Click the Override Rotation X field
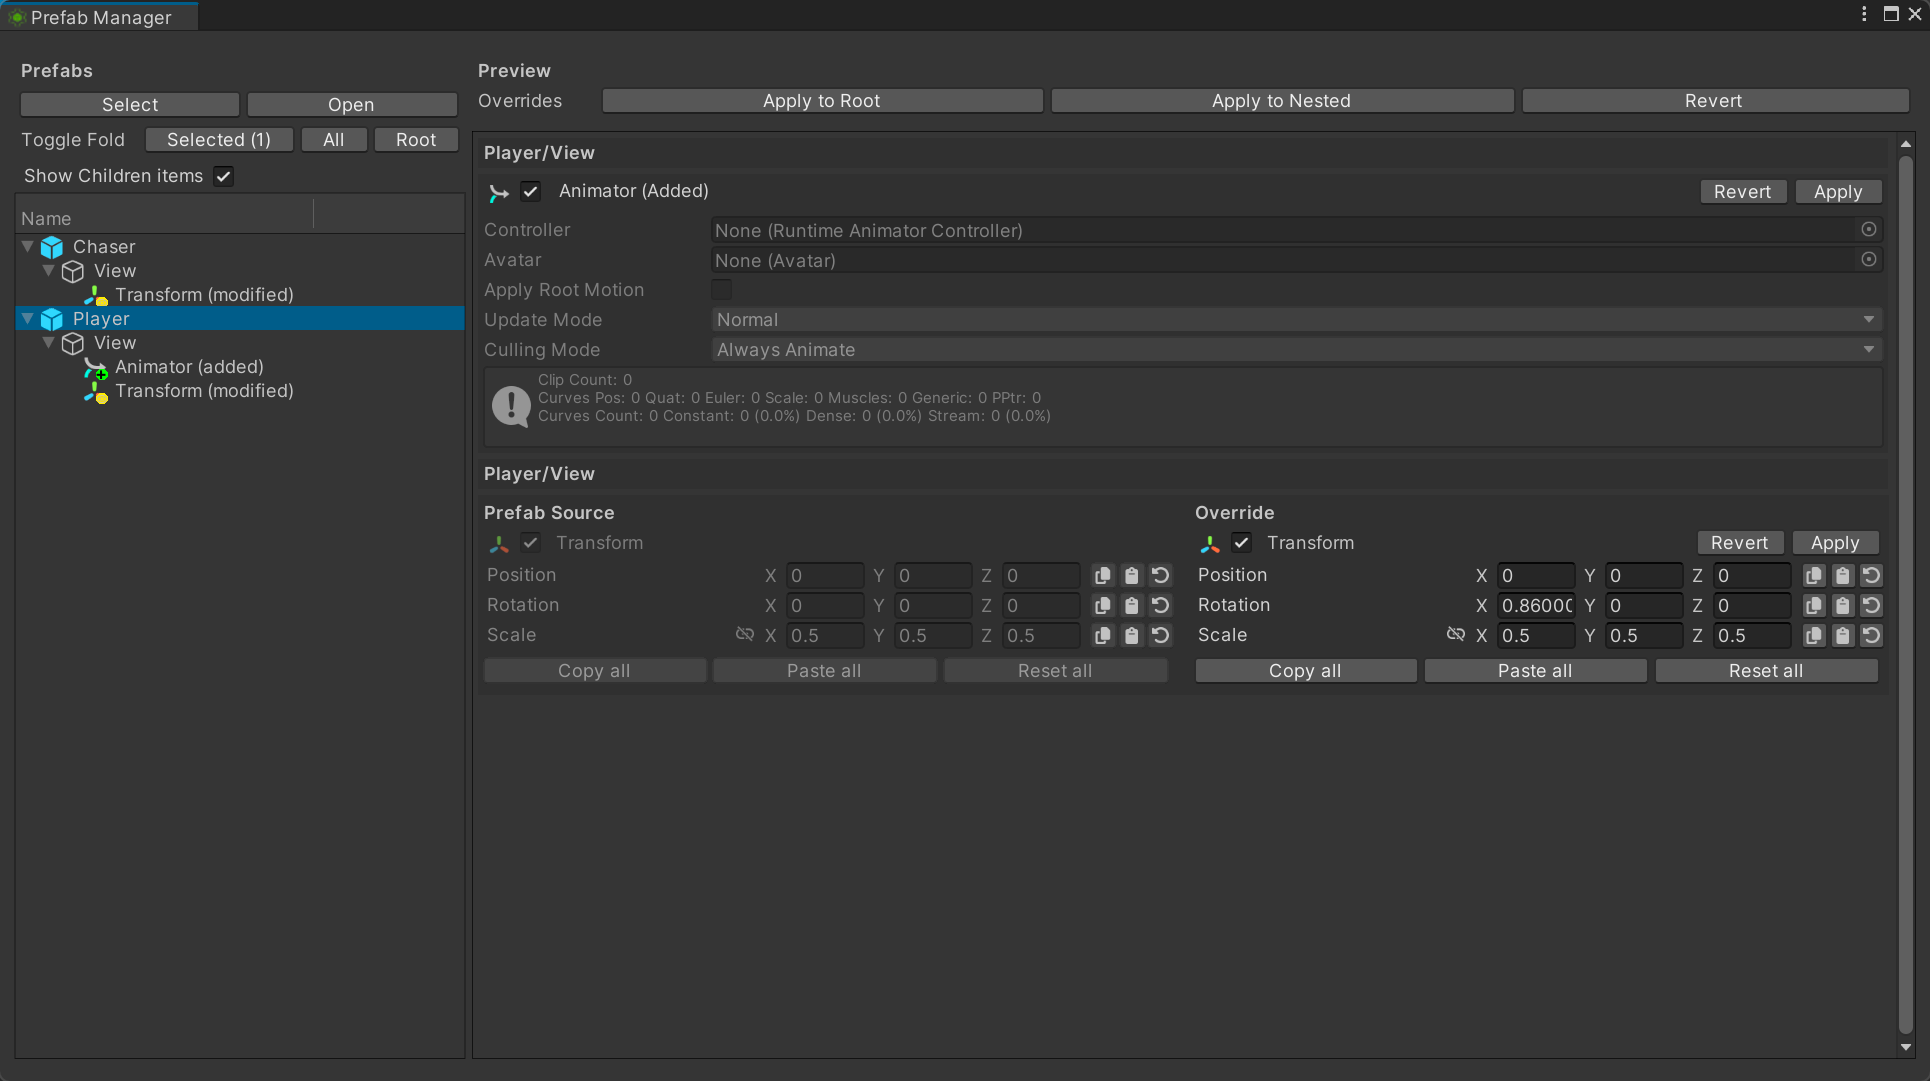Viewport: 1930px width, 1081px height. click(x=1536, y=605)
